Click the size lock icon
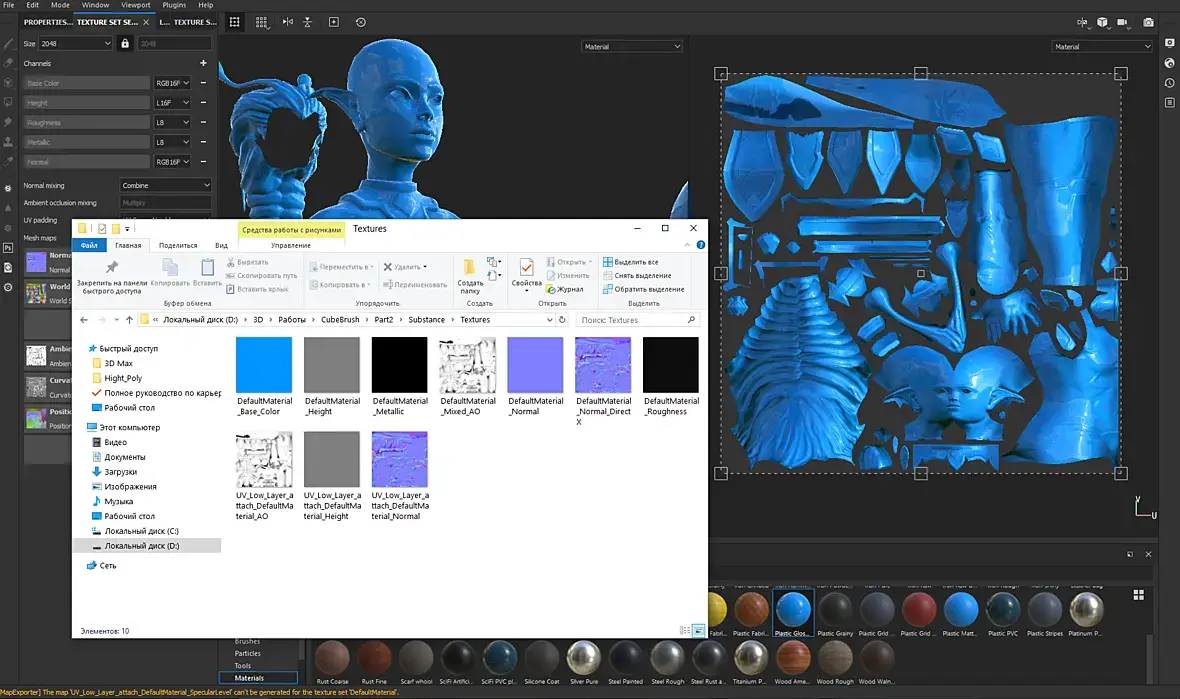The width and height of the screenshot is (1180, 699). pos(125,43)
